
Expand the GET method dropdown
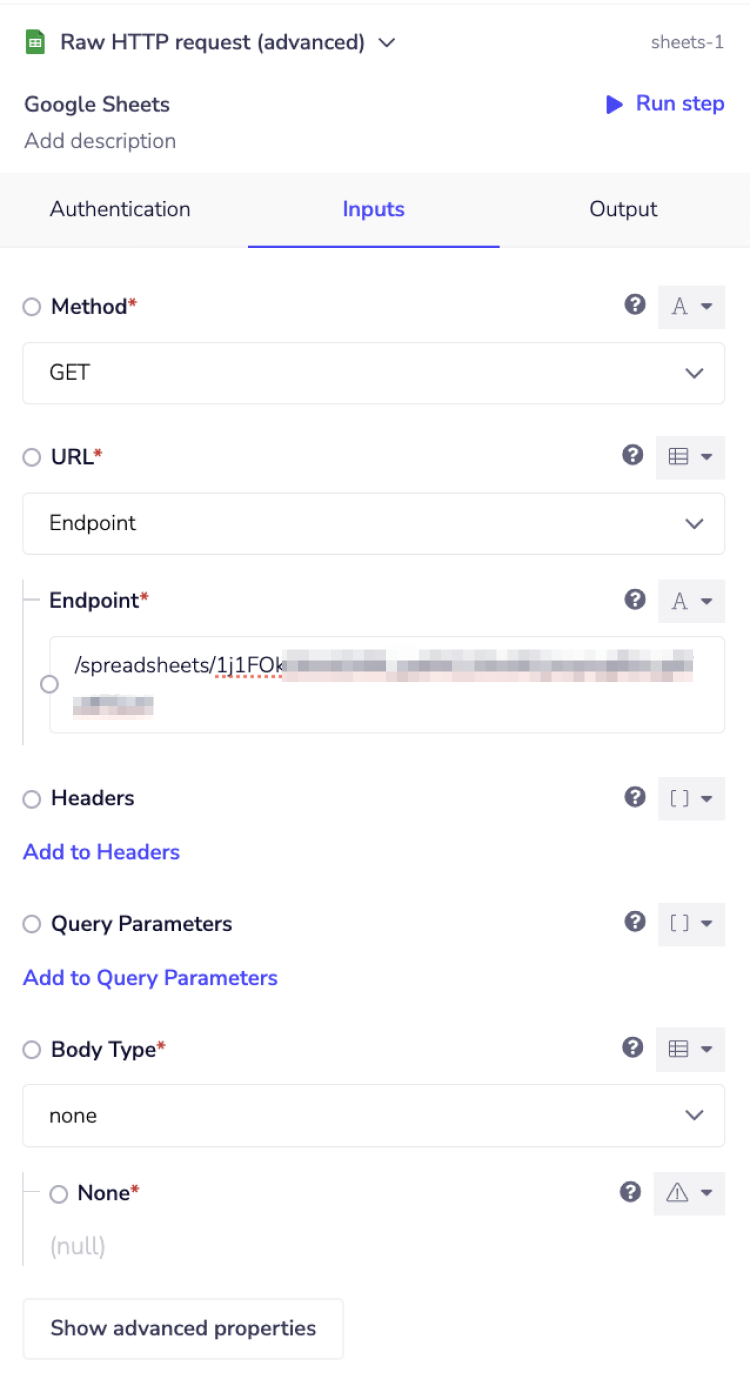point(373,373)
